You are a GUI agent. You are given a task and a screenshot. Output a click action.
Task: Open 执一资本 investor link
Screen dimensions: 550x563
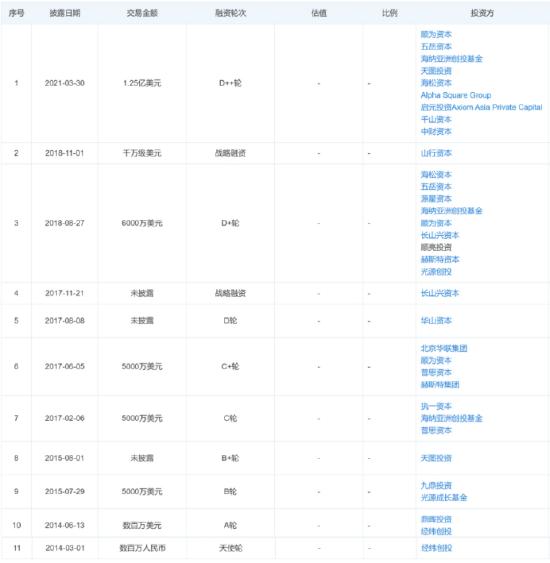436,406
